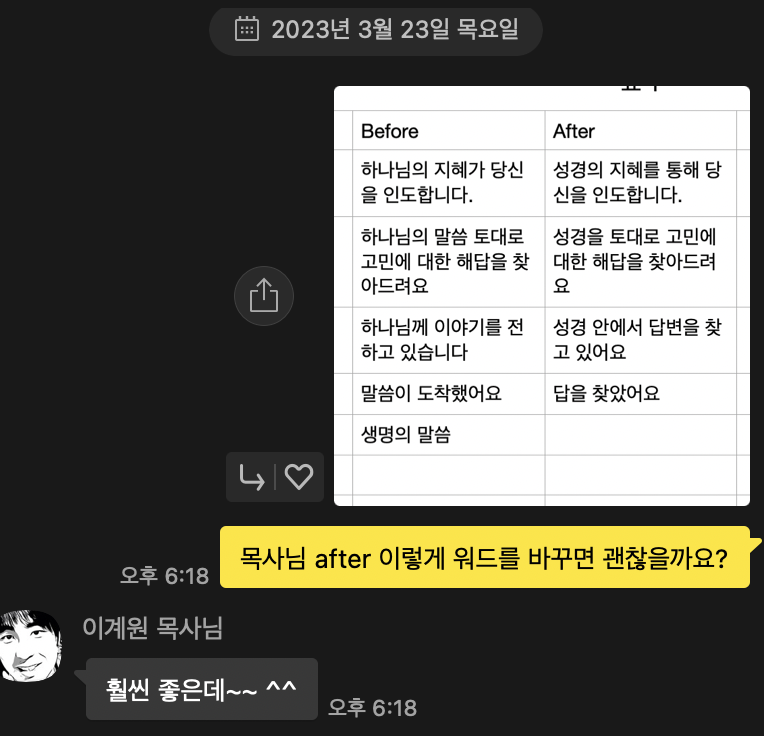Click the cell 말씀이 도착했어요 in the image
This screenshot has width=764, height=736.
(449, 394)
